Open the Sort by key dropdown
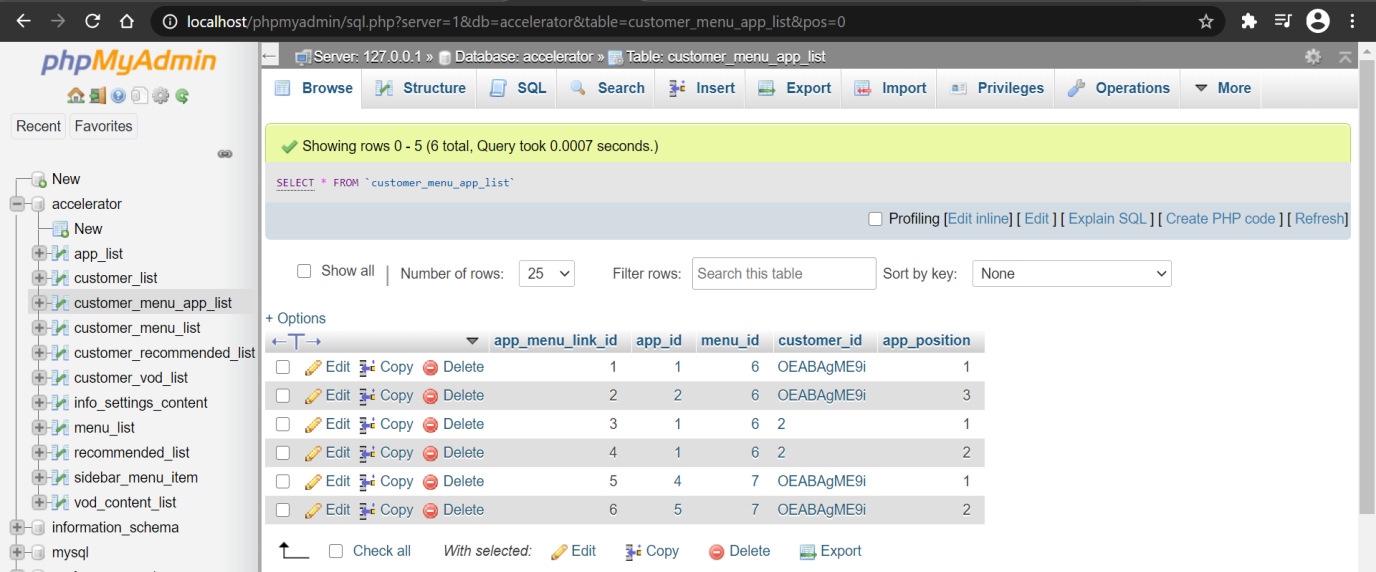Image resolution: width=1376 pixels, height=572 pixels. 1071,273
